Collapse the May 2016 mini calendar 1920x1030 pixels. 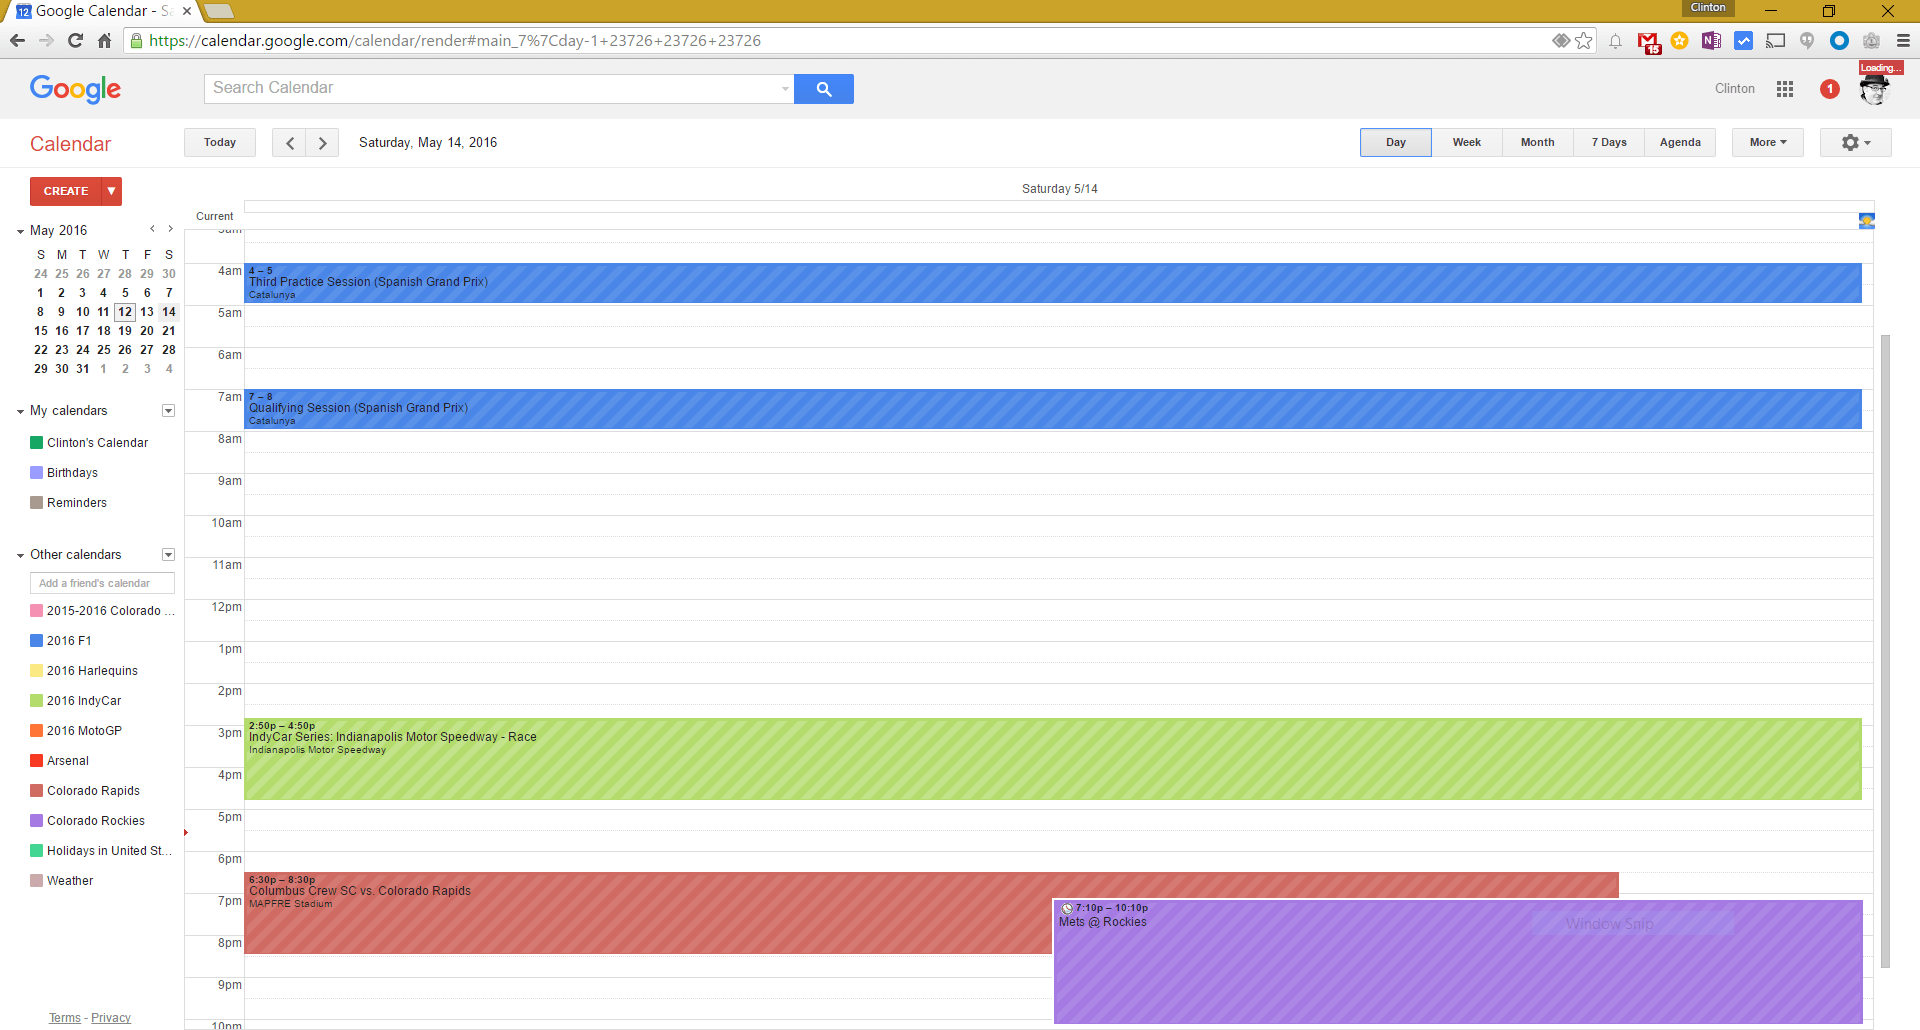[20, 231]
